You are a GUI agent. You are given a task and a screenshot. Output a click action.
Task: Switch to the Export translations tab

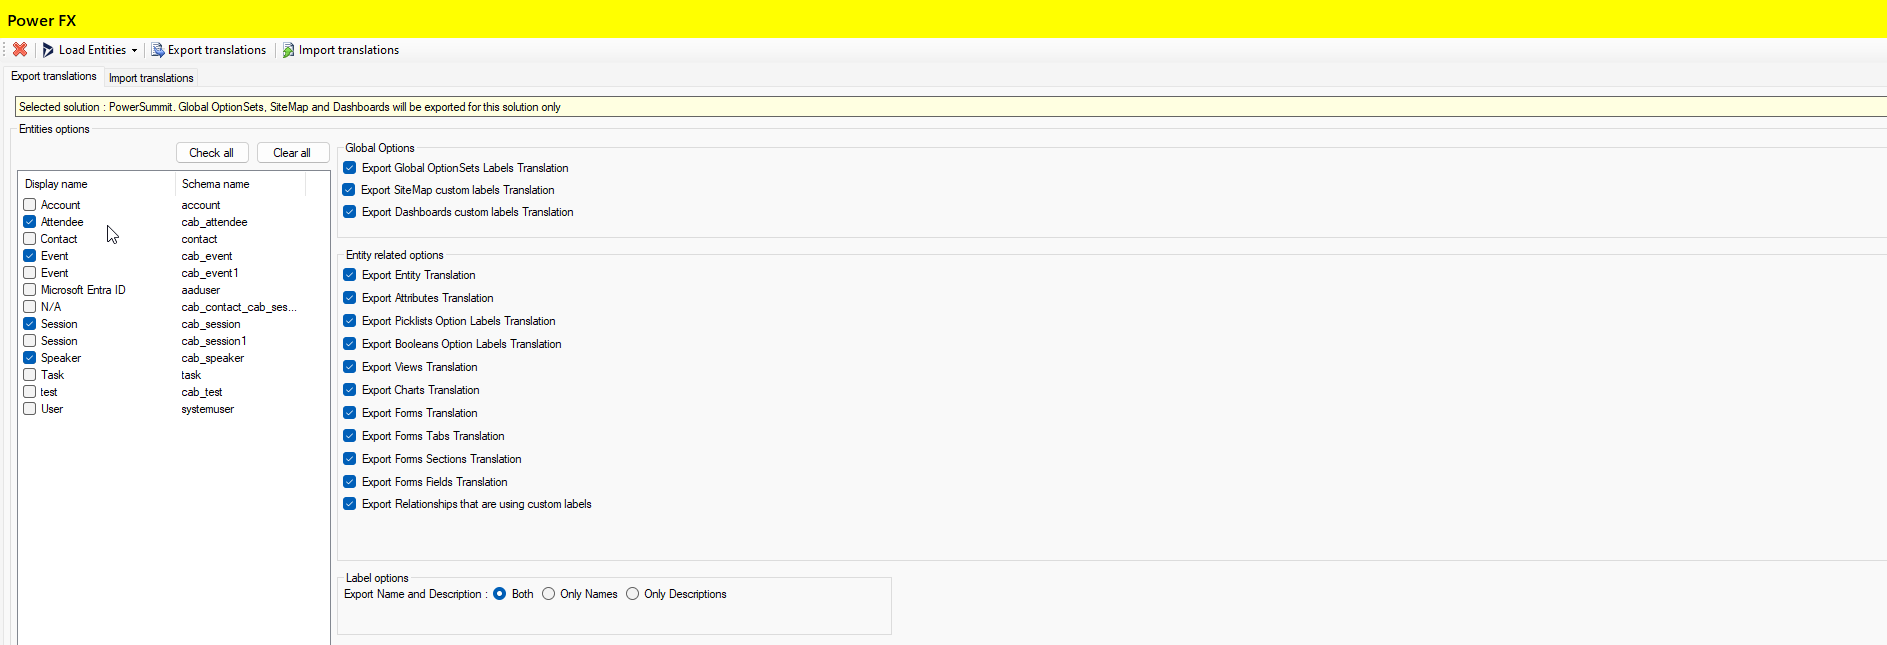[x=54, y=76]
